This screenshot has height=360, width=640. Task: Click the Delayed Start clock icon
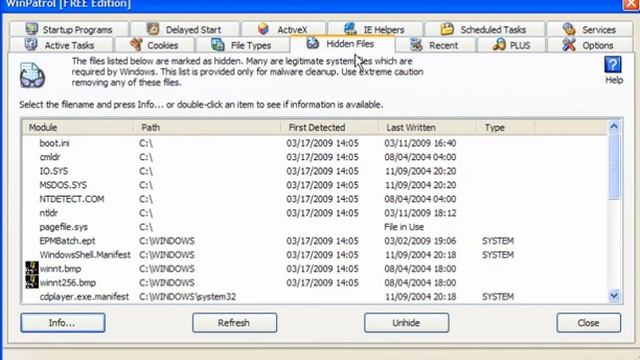point(153,29)
